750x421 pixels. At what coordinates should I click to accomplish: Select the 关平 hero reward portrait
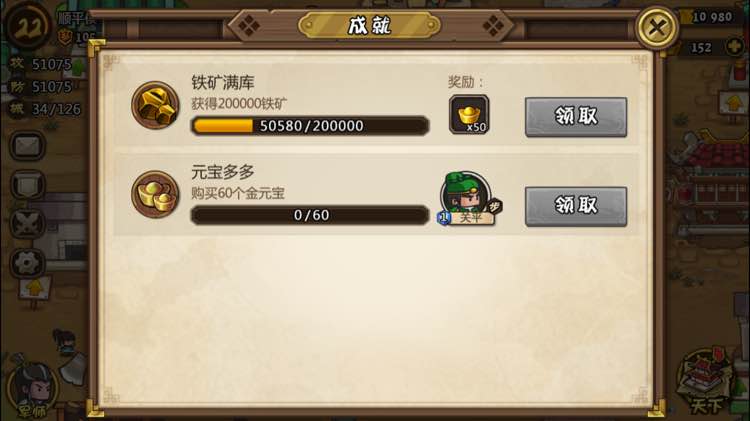(x=468, y=199)
